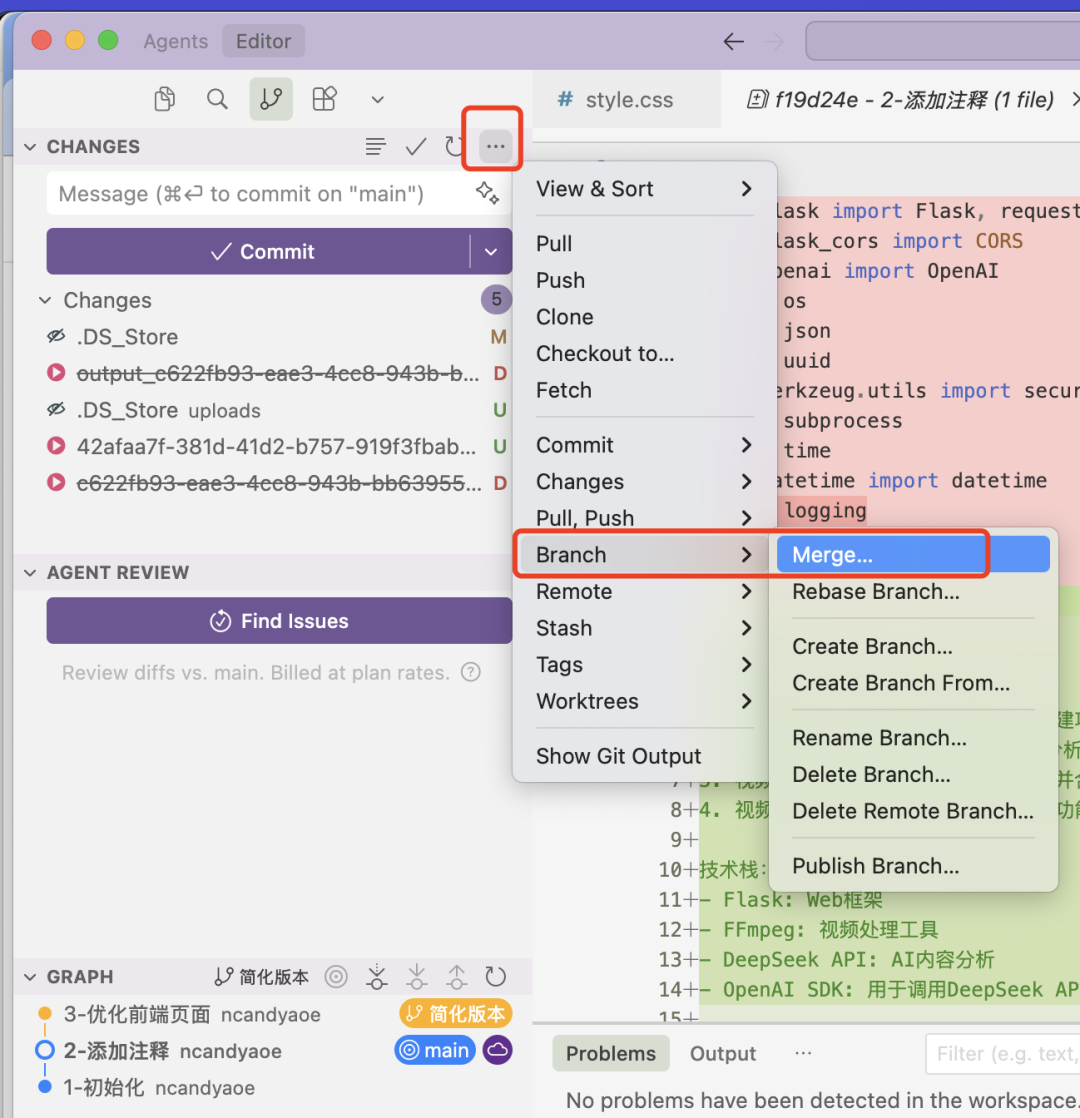
Task: Click the refresh icon in Changes header
Action: tap(456, 147)
